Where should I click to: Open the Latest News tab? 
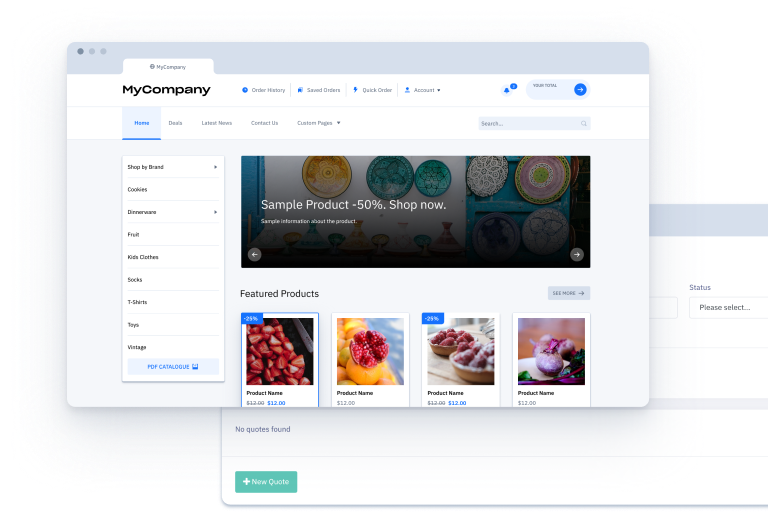[216, 123]
